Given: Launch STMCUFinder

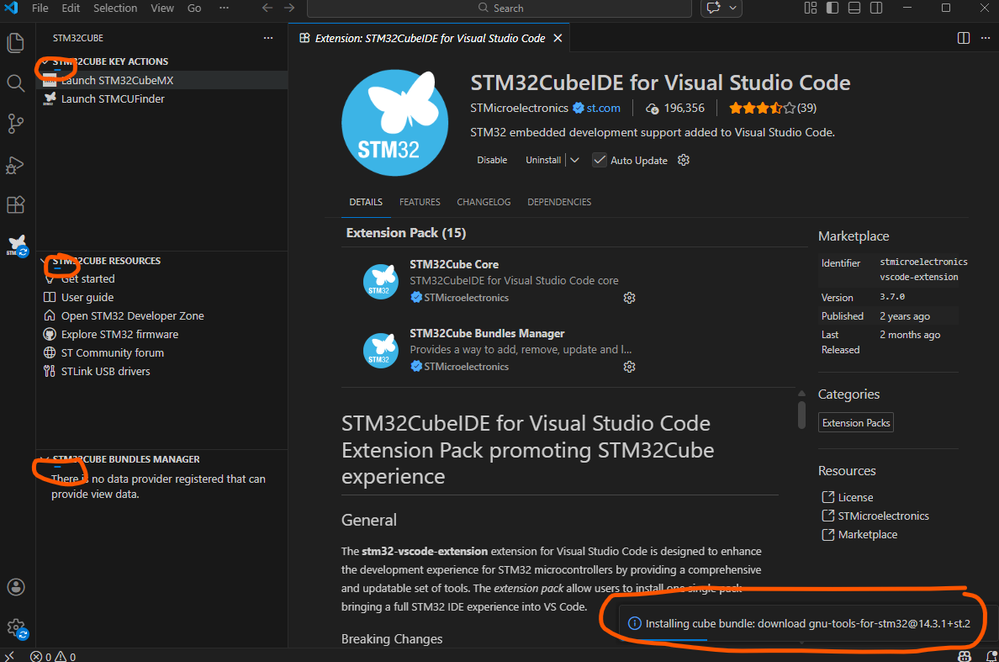Looking at the screenshot, I should point(162,99).
